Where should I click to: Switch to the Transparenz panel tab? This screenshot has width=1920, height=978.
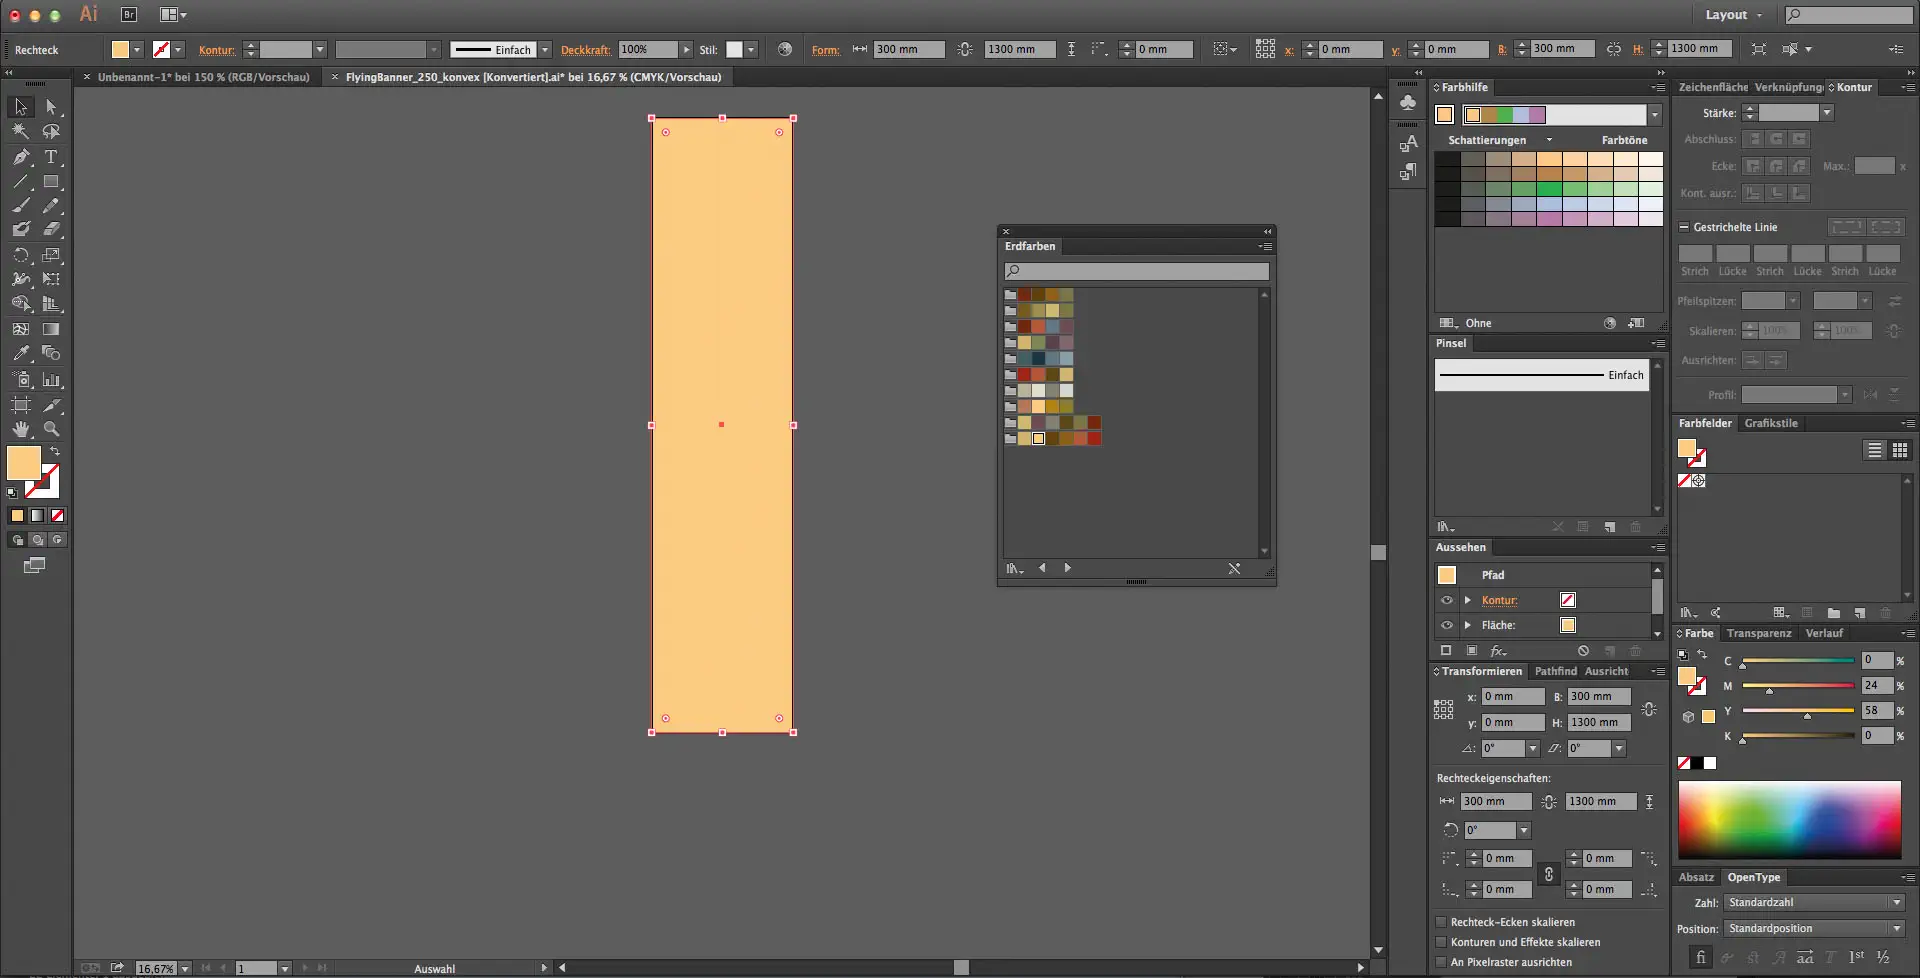pos(1758,633)
